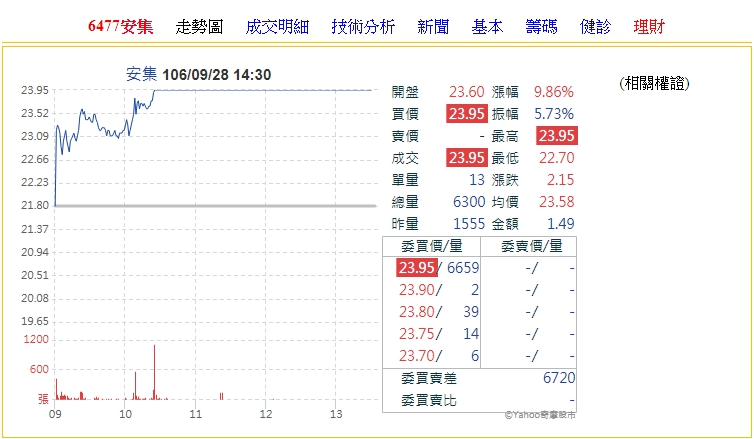The height and width of the screenshot is (439, 754).
Task: Click the 委買賣差 value 6720
Action: pyautogui.click(x=559, y=378)
